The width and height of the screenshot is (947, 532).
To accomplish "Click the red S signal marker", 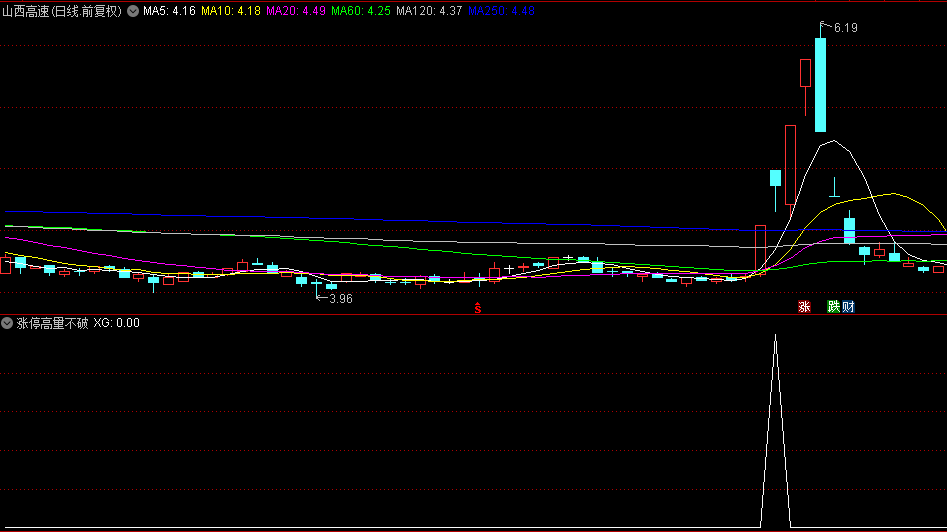I will click(x=478, y=308).
